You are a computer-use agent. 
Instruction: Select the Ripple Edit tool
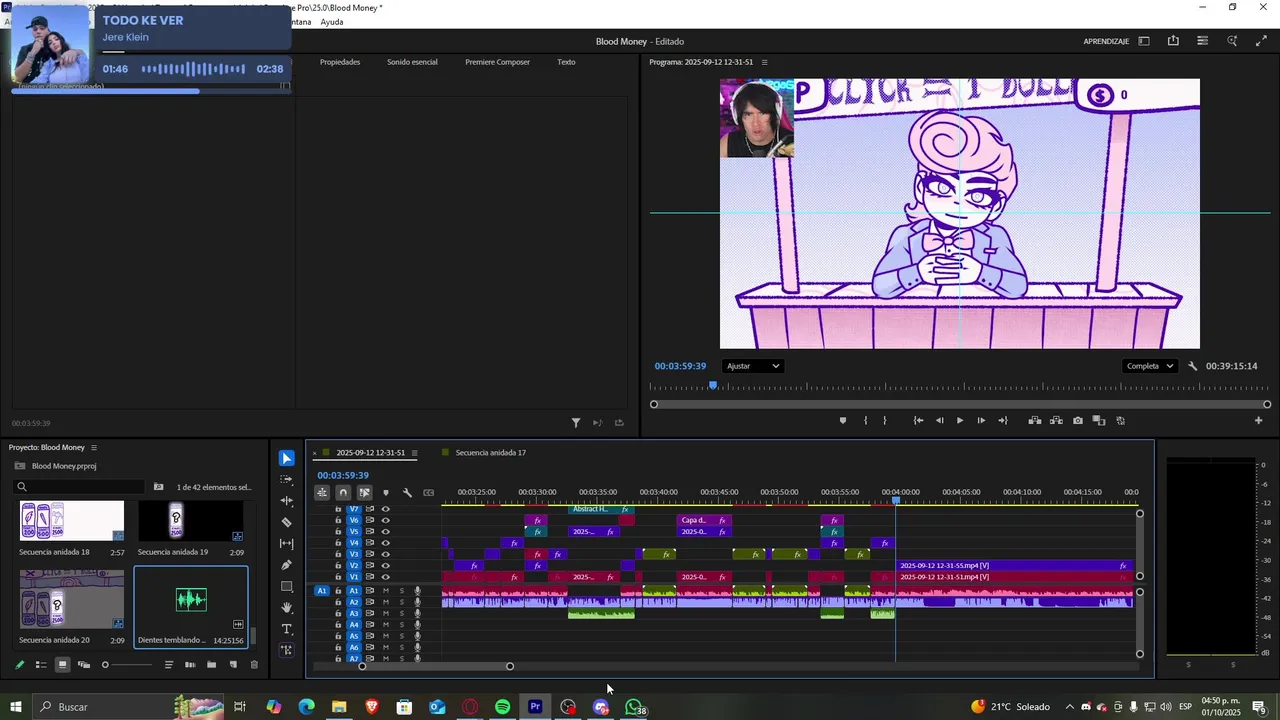[287, 501]
